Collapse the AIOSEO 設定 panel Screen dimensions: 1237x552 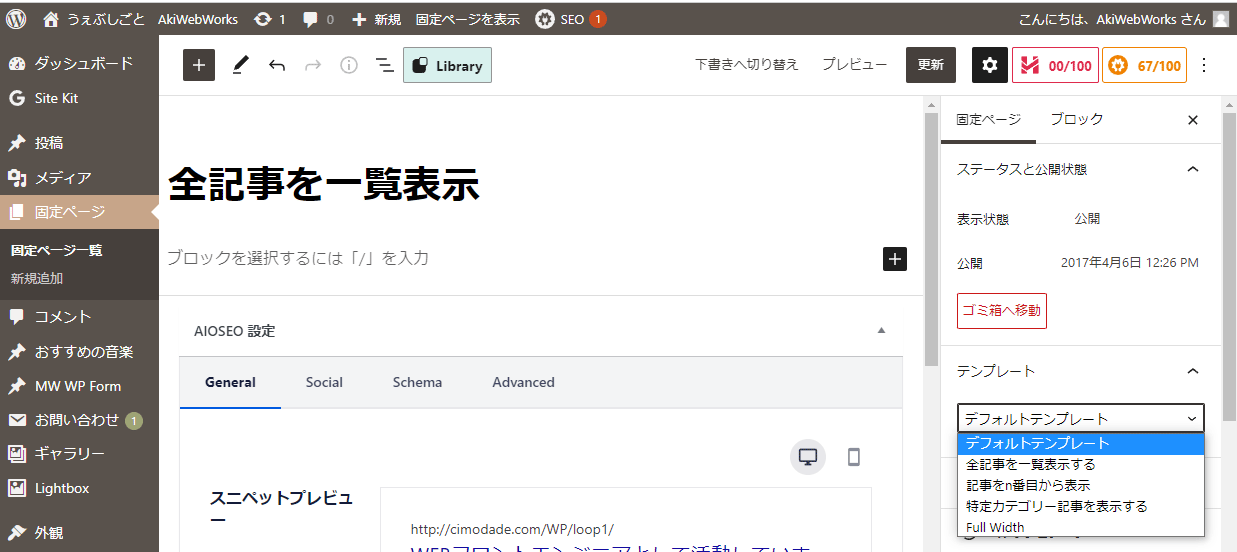pyautogui.click(x=881, y=330)
